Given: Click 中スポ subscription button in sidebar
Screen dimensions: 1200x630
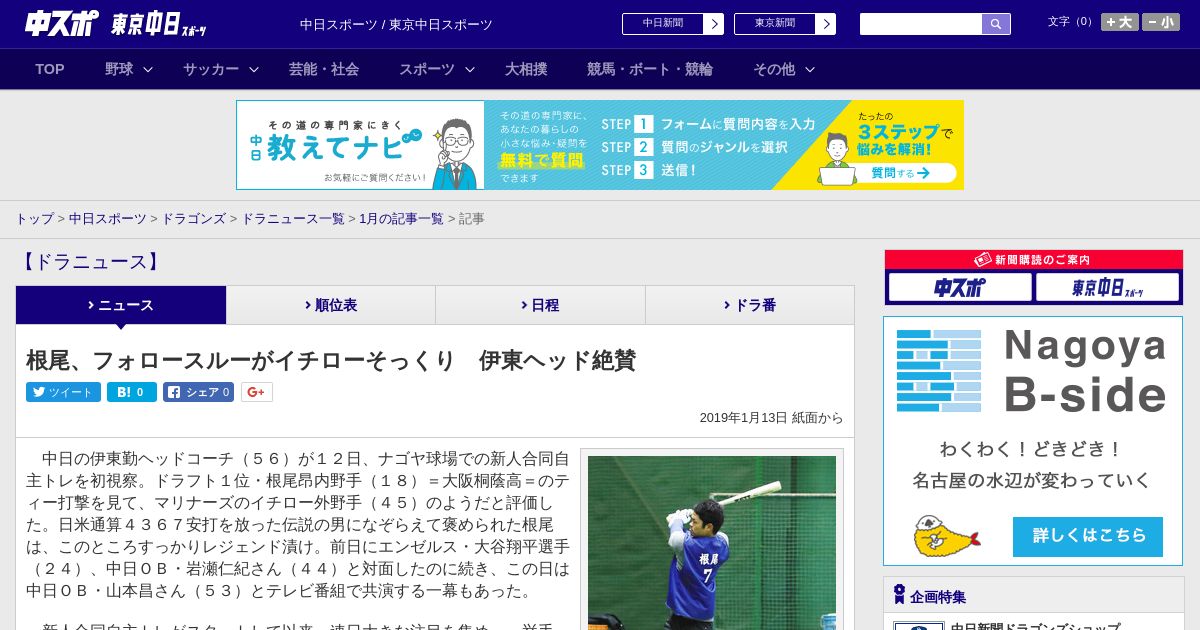Looking at the screenshot, I should [x=960, y=288].
